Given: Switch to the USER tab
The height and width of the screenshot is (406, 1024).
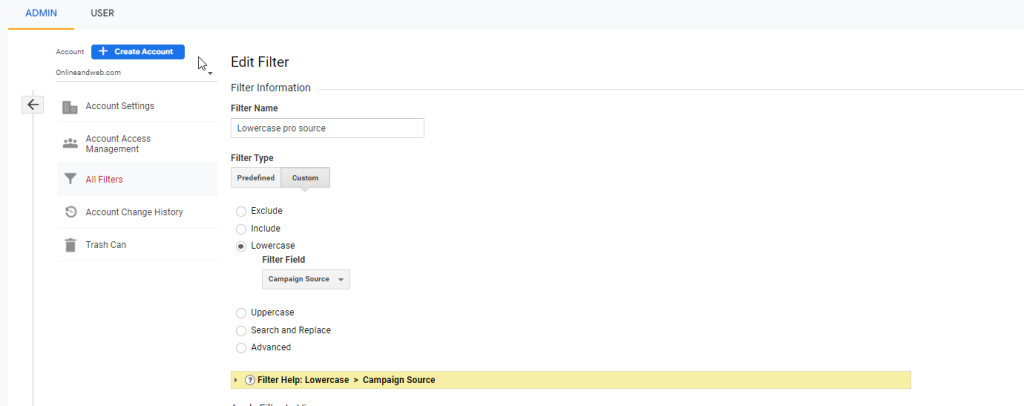Looking at the screenshot, I should pos(102,13).
